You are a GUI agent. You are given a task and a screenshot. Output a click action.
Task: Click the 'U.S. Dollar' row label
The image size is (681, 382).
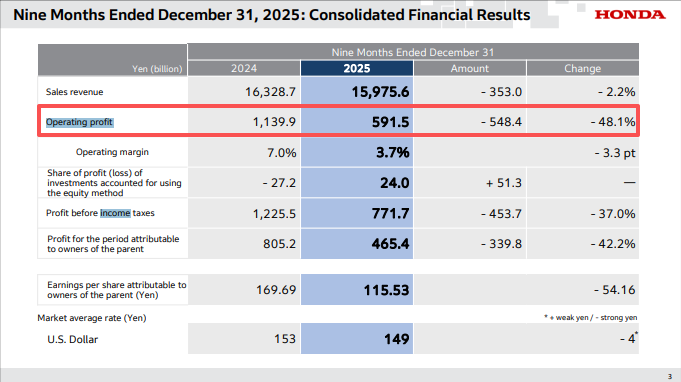click(73, 339)
